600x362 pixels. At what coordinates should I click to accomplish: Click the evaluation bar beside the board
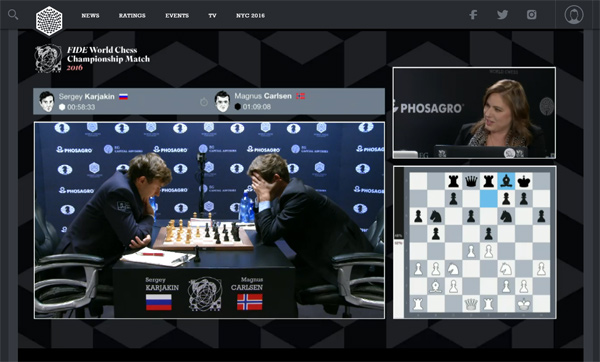tap(399, 241)
